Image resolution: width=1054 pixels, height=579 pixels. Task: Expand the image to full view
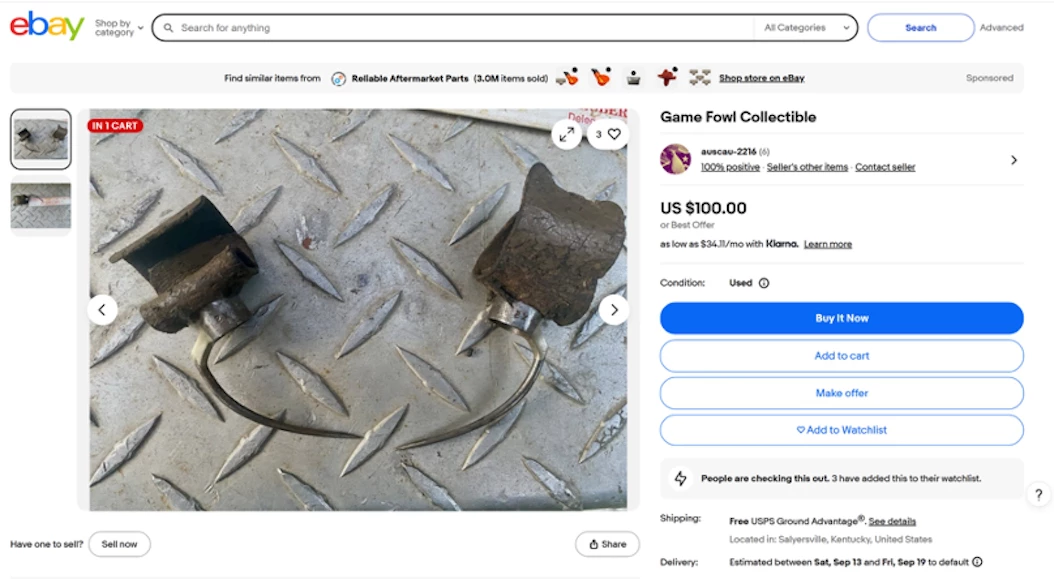click(567, 134)
